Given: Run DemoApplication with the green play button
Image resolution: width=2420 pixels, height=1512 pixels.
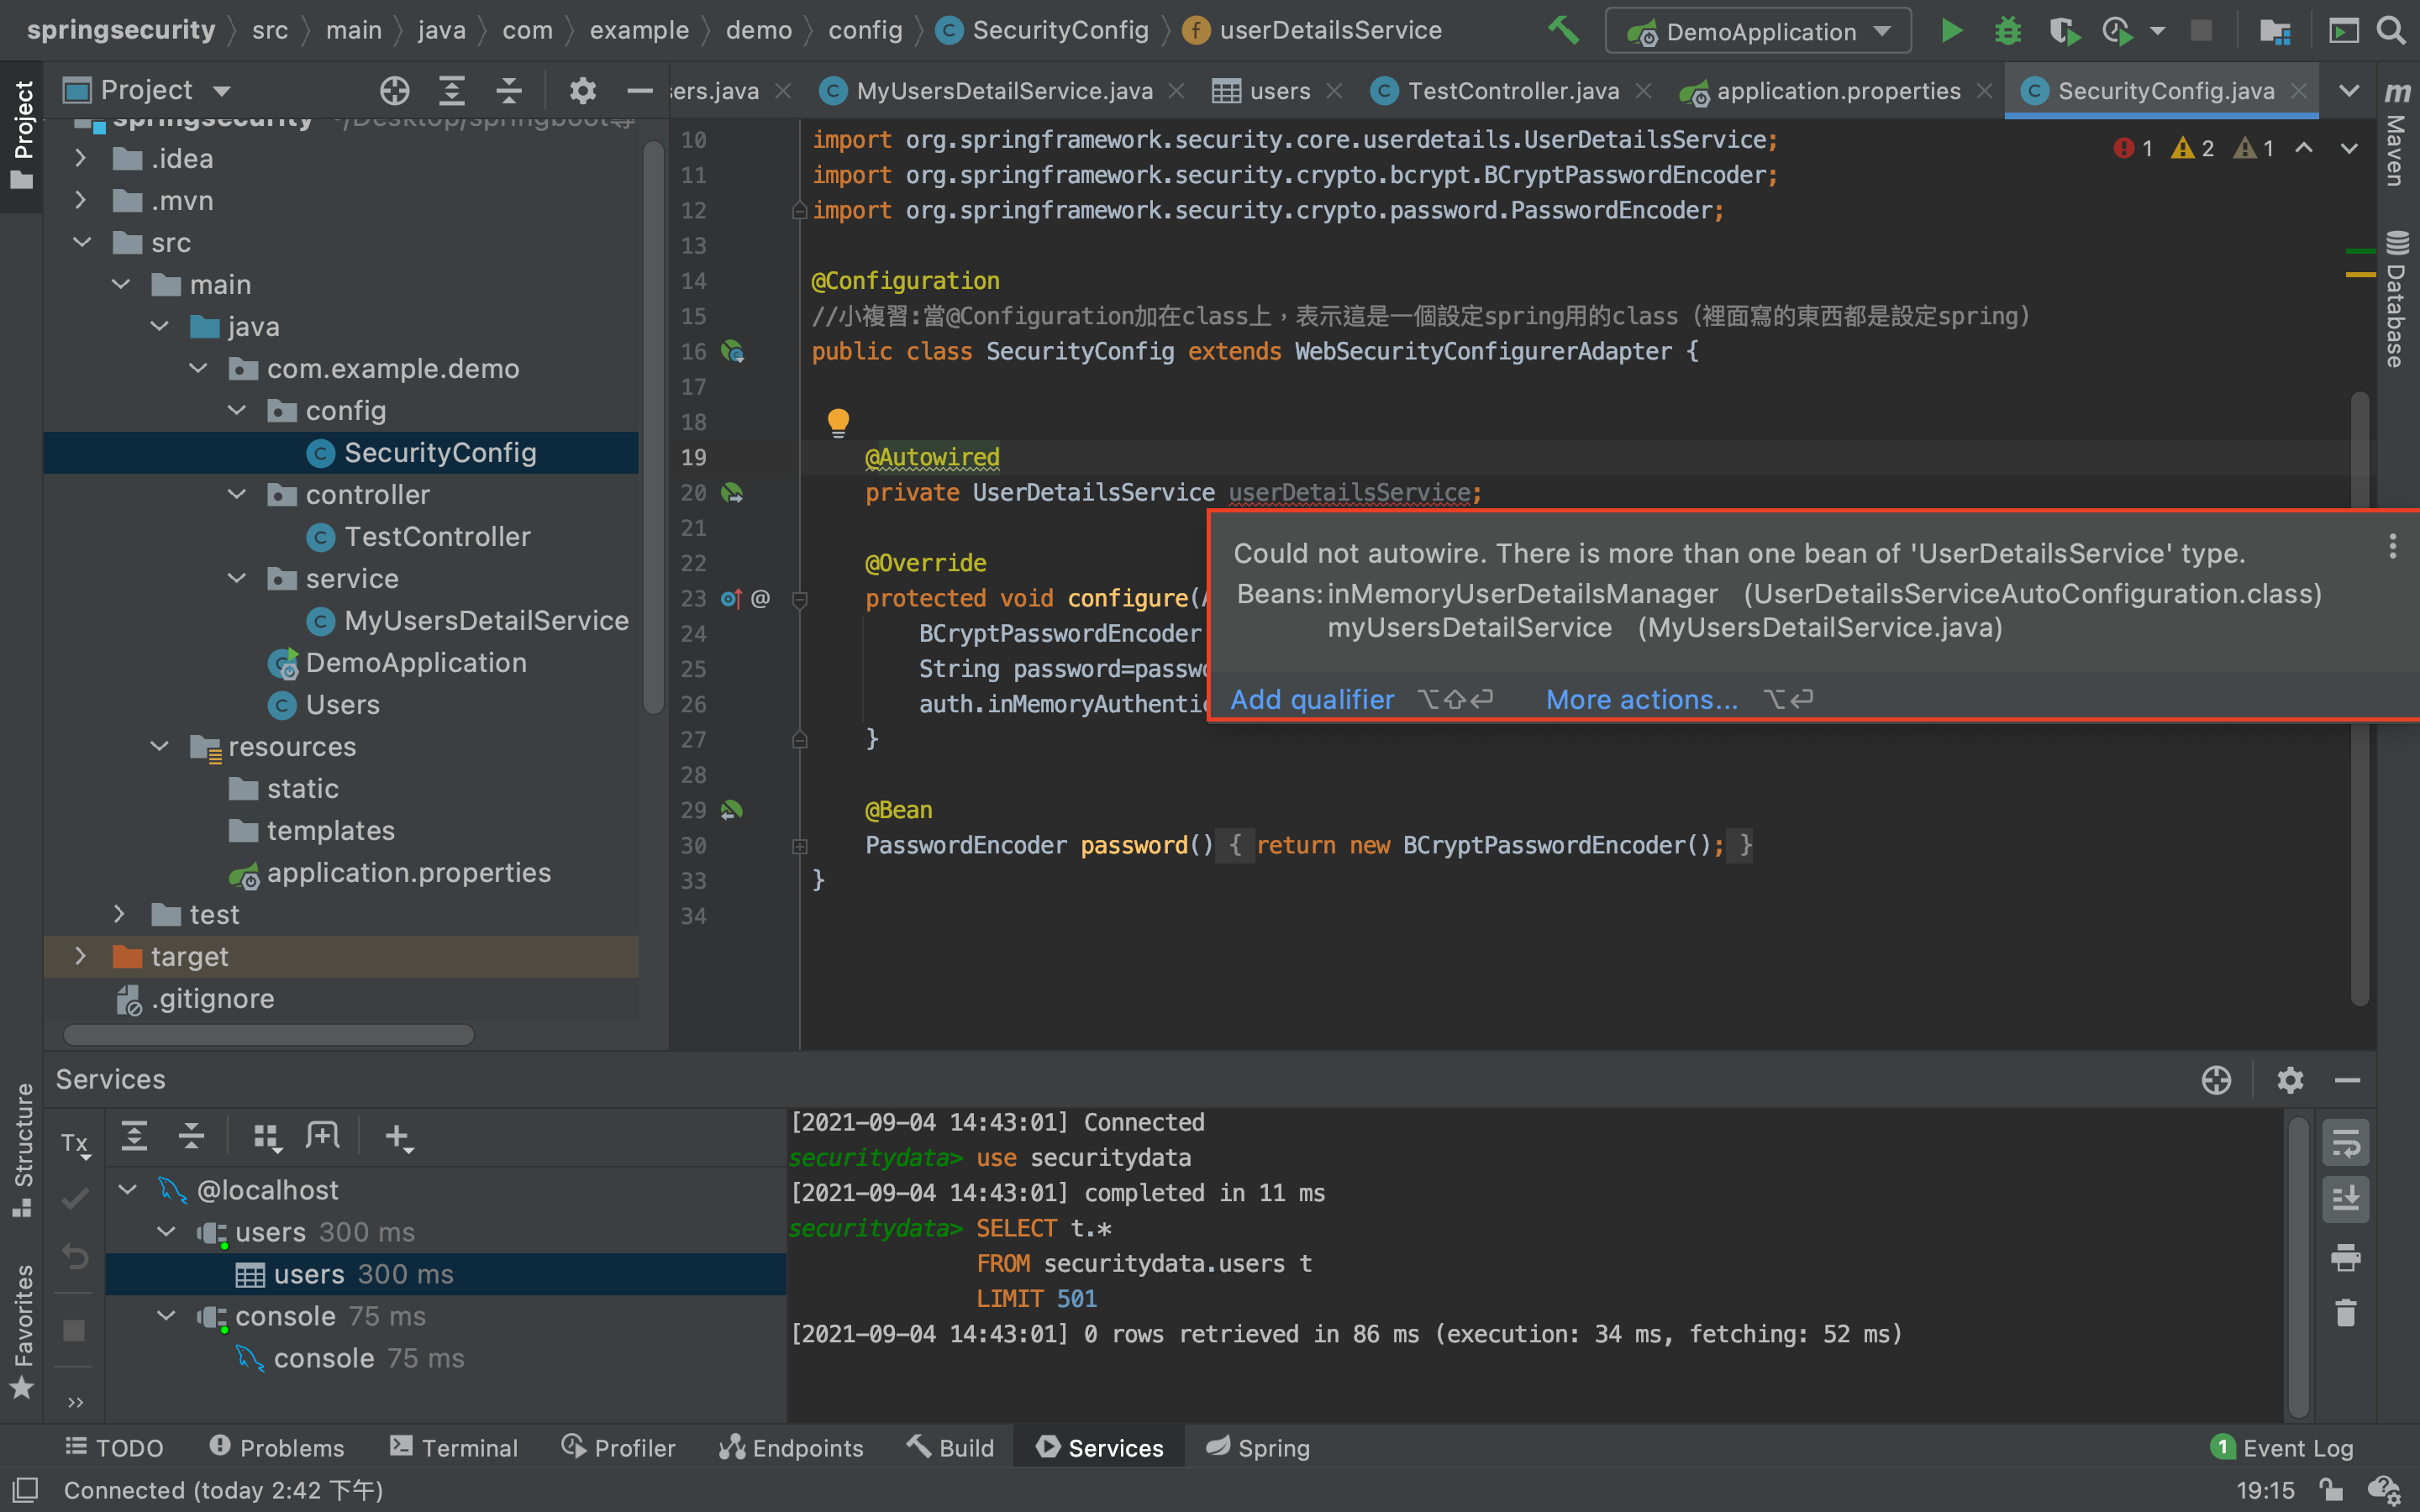Looking at the screenshot, I should click(1951, 31).
